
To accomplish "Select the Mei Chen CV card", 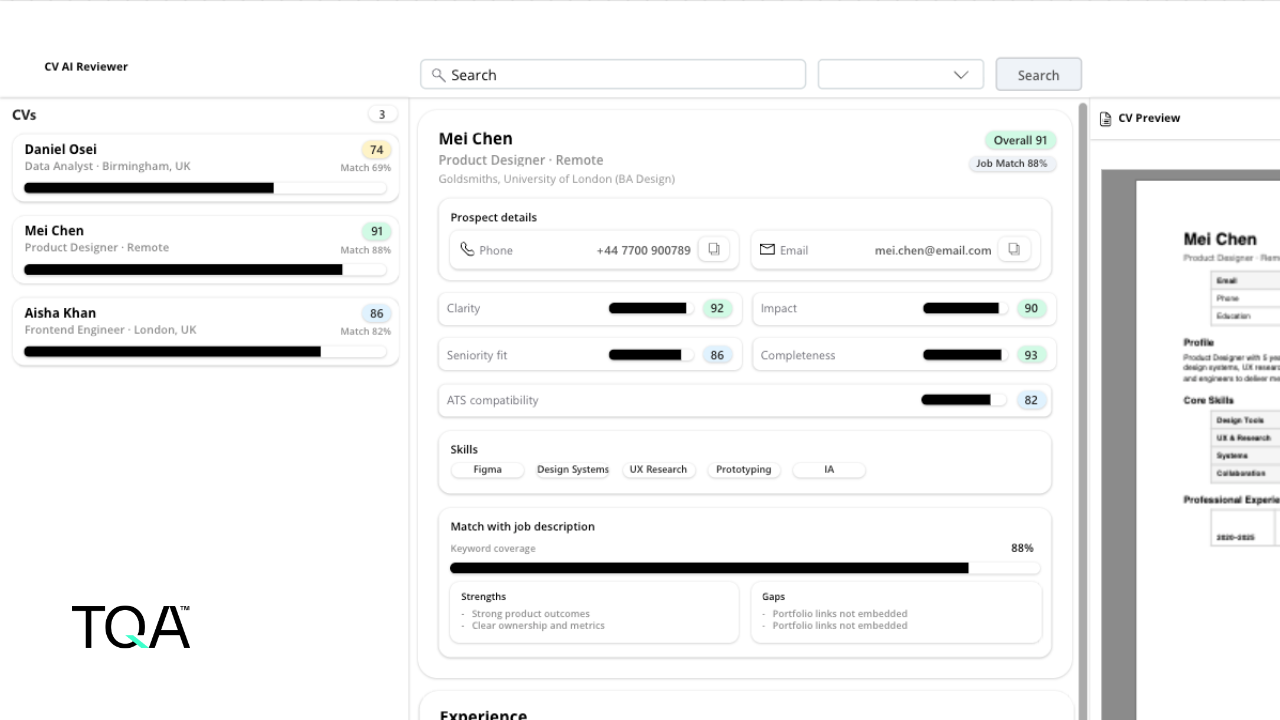I will click(205, 249).
